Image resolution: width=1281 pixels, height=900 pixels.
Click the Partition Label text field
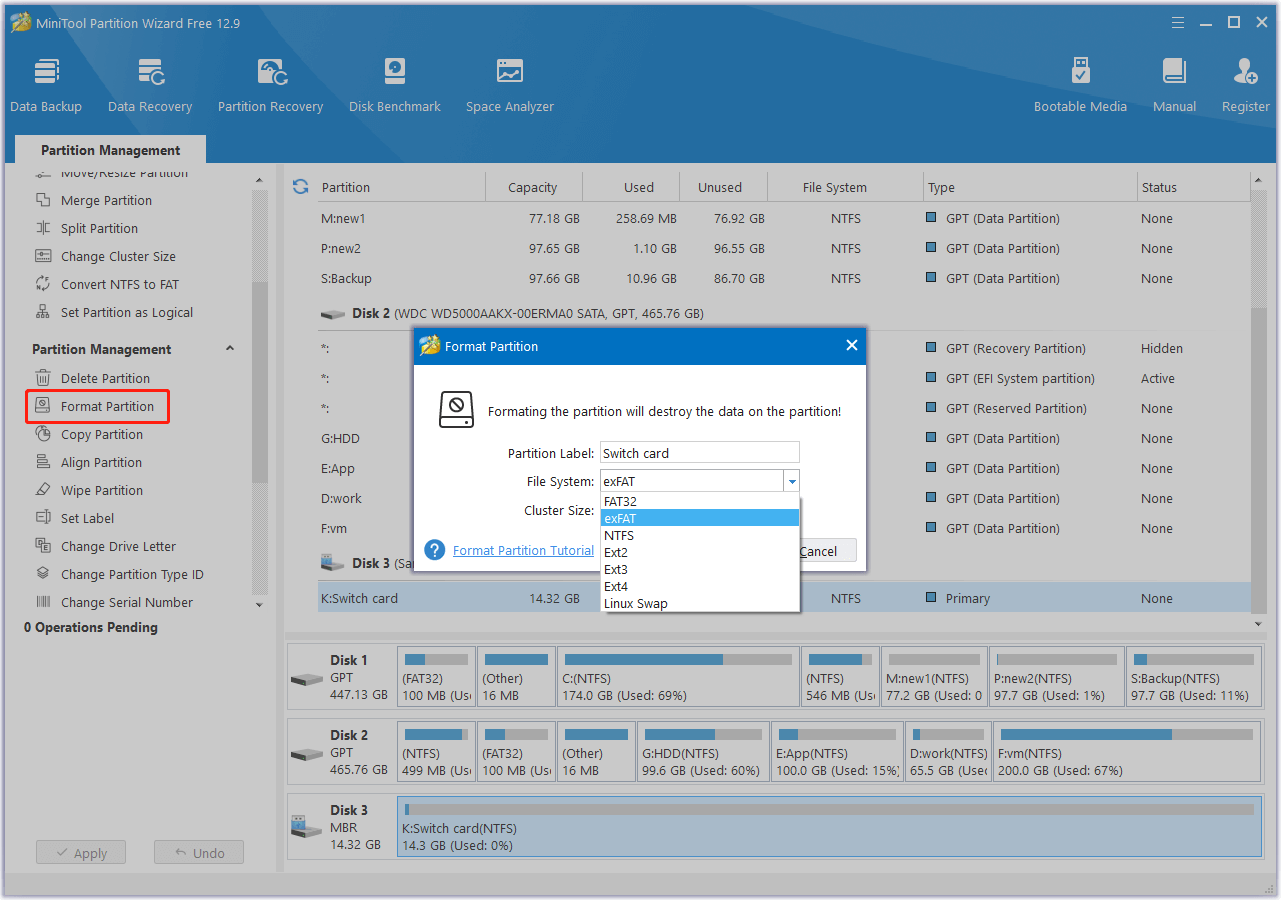point(699,452)
